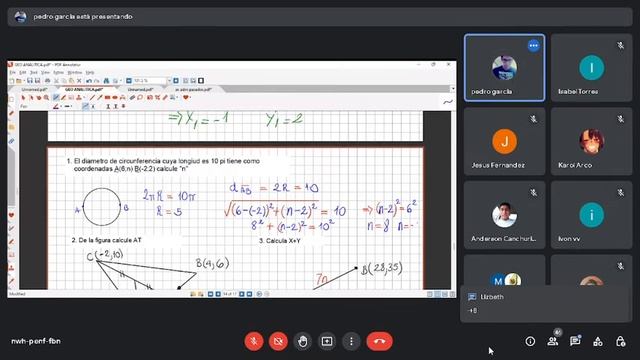
Task: Open Window menu in PDF Annotator
Action: pyautogui.click(x=75, y=72)
